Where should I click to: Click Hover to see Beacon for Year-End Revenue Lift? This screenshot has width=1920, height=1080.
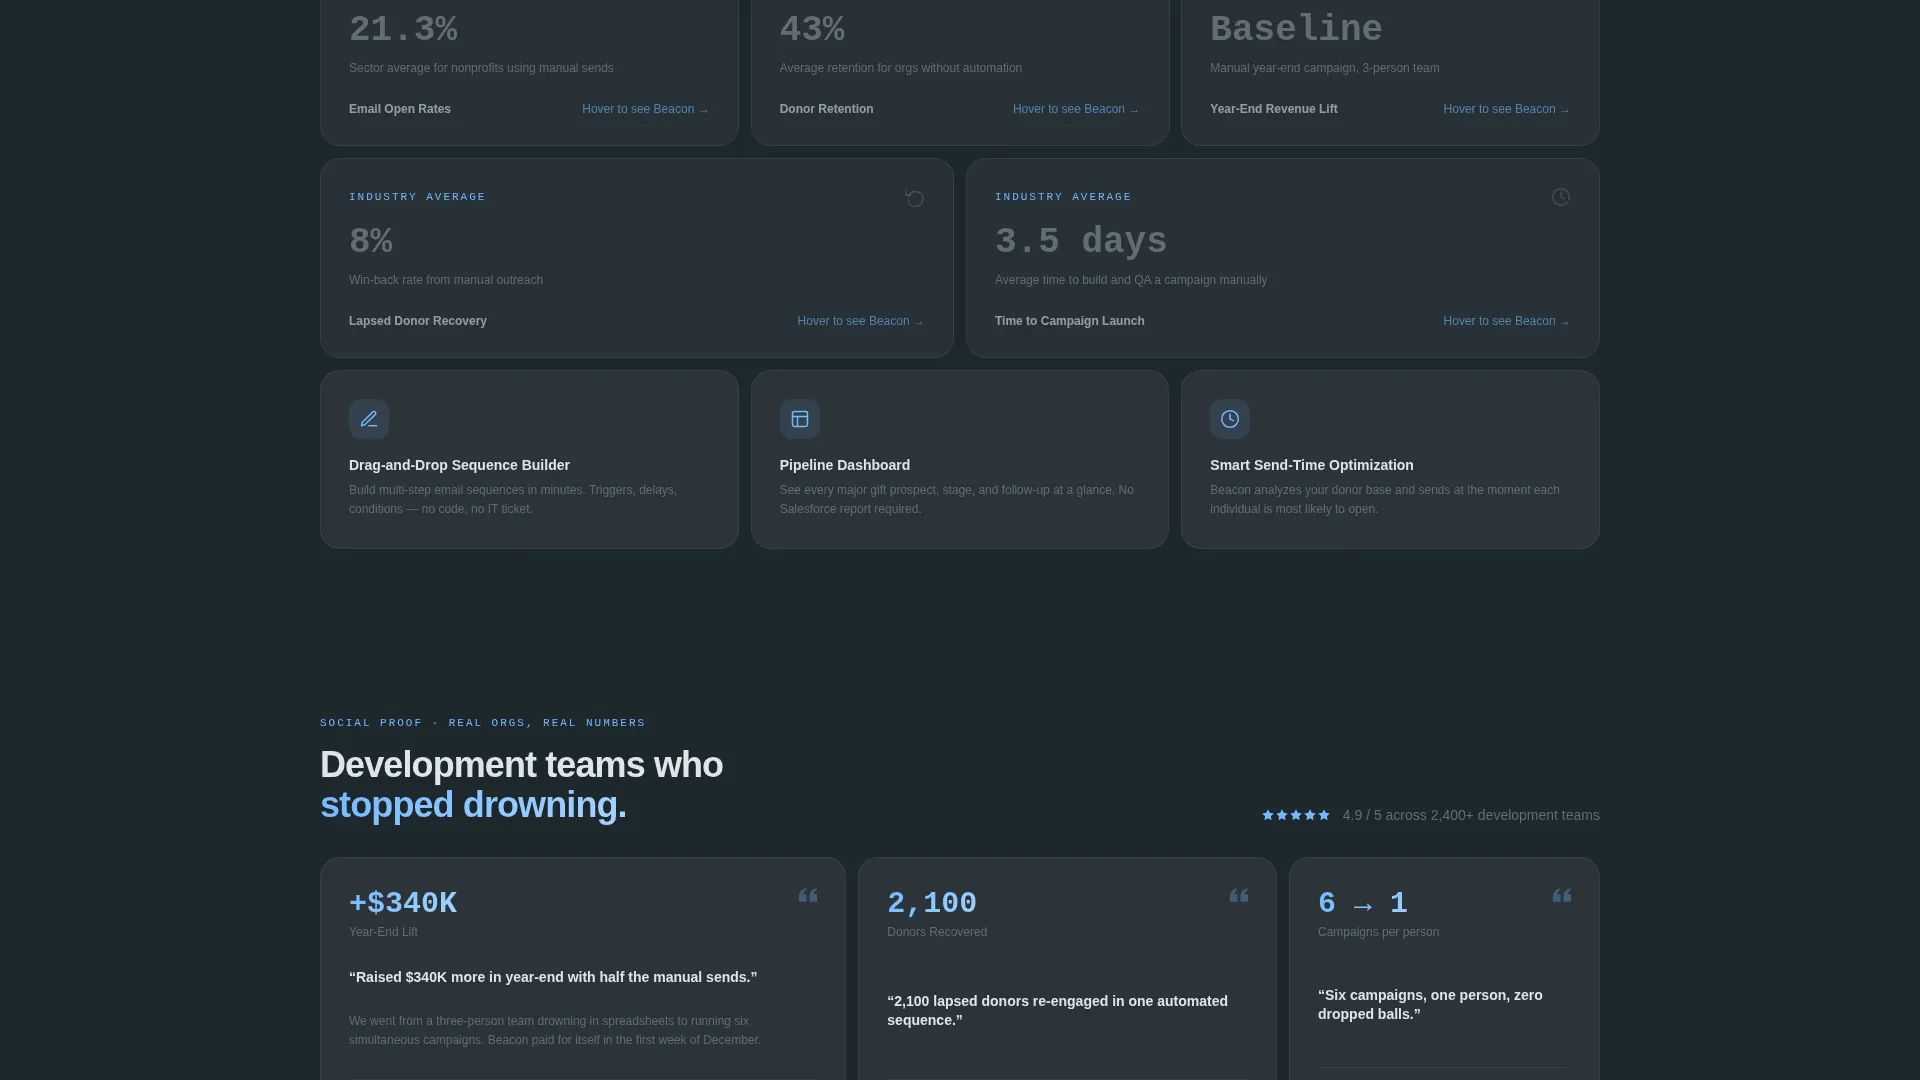[x=1506, y=109]
